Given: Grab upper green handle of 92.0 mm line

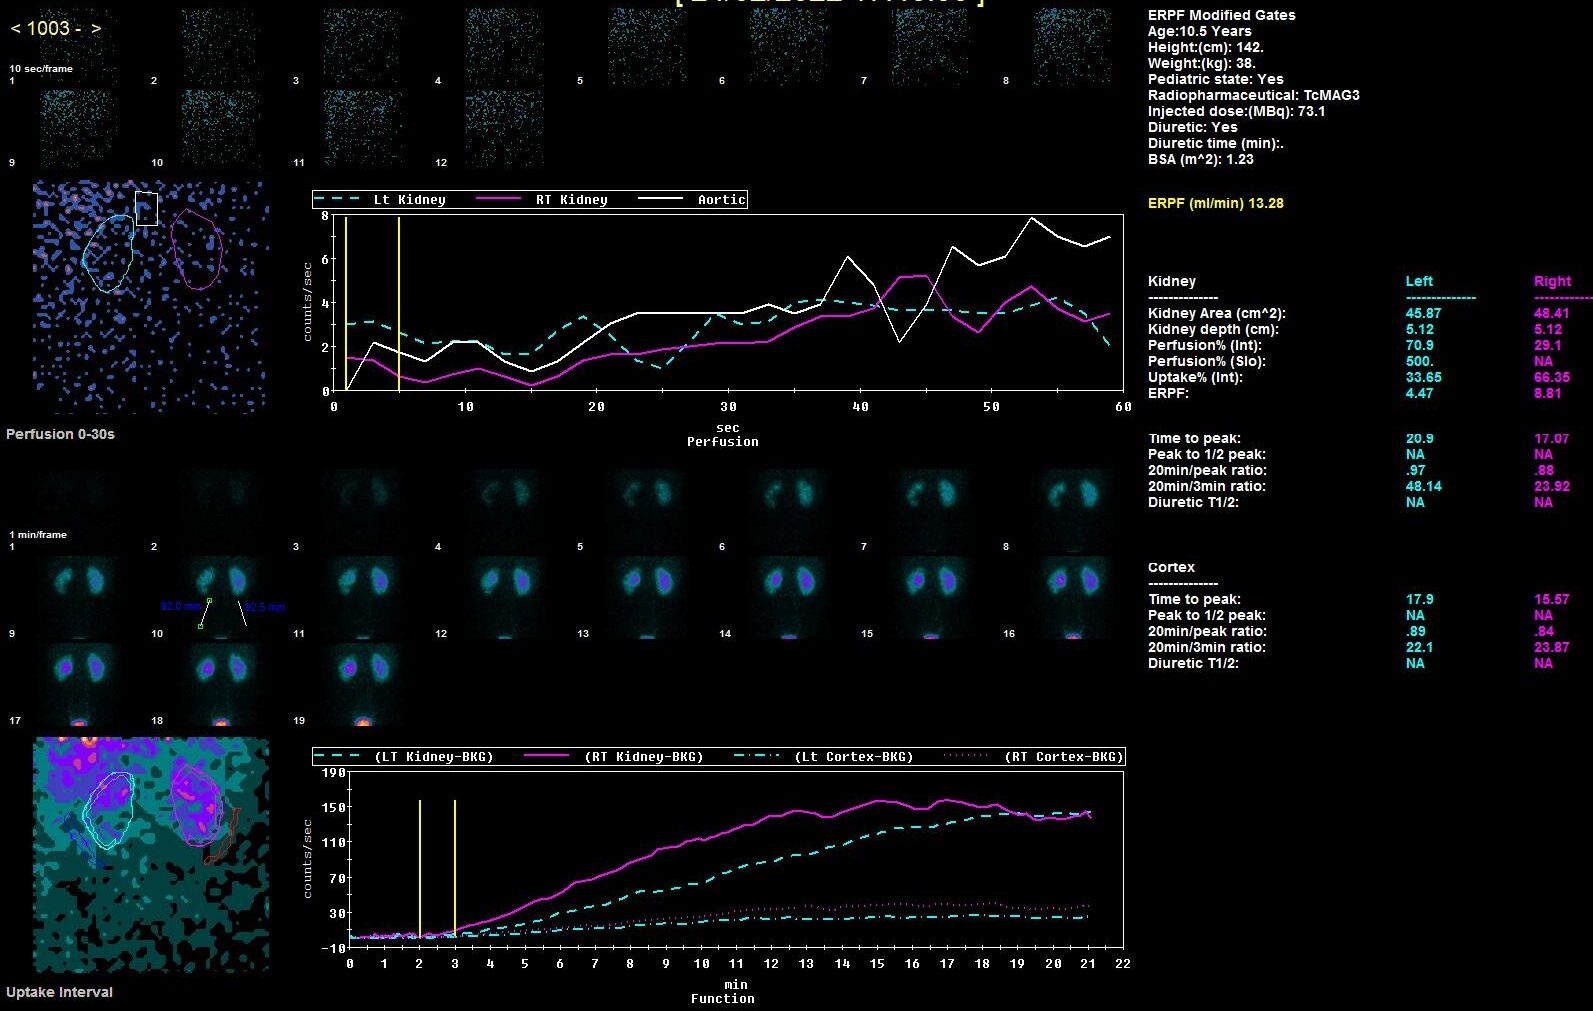Looking at the screenshot, I should pos(209,601).
